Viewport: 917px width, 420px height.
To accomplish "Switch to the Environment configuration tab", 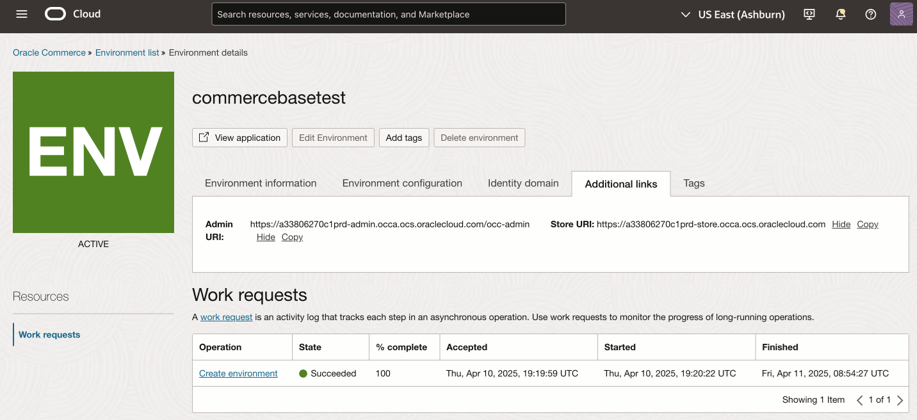I will point(402,183).
